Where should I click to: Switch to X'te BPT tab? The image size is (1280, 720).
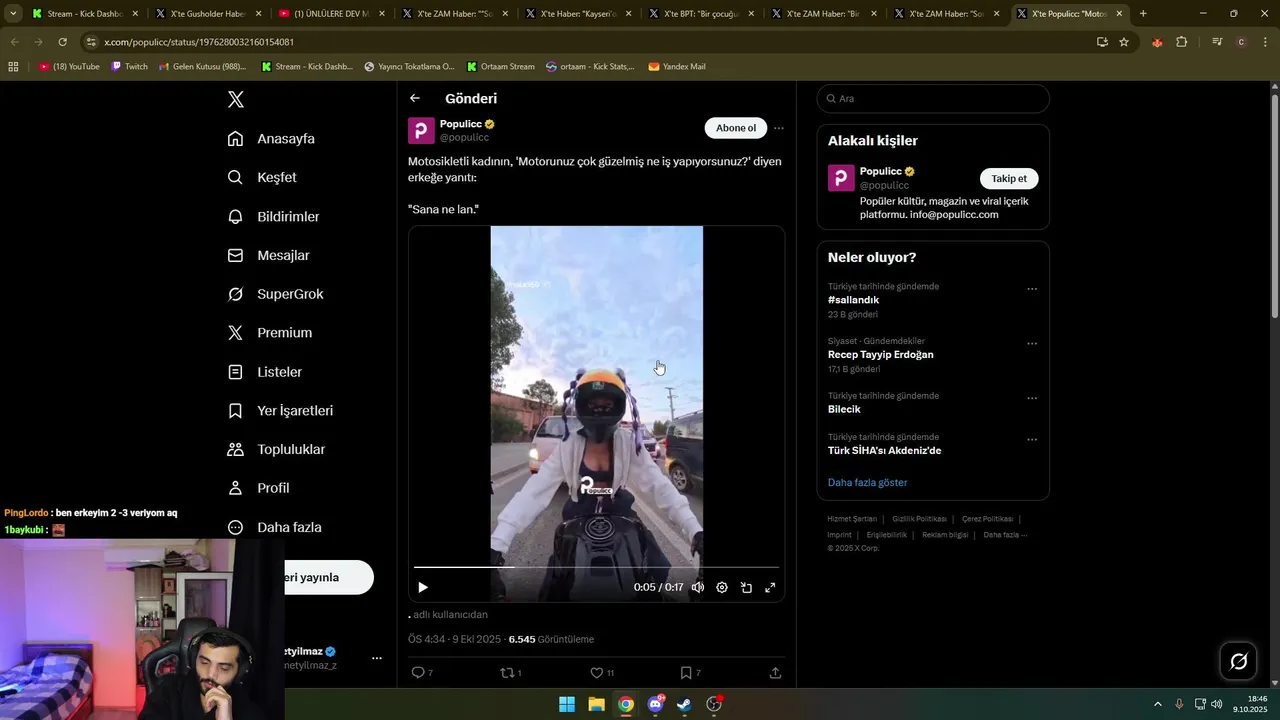[700, 14]
